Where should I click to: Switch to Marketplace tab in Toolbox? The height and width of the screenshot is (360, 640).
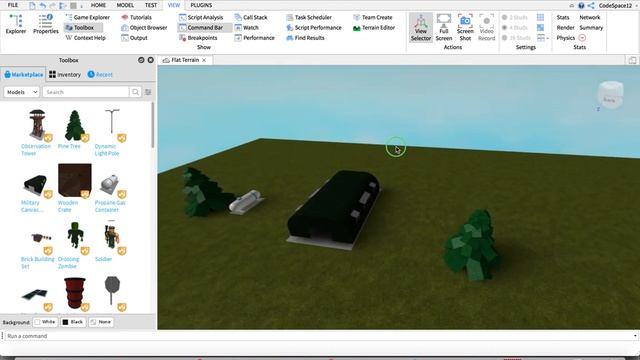[24, 75]
